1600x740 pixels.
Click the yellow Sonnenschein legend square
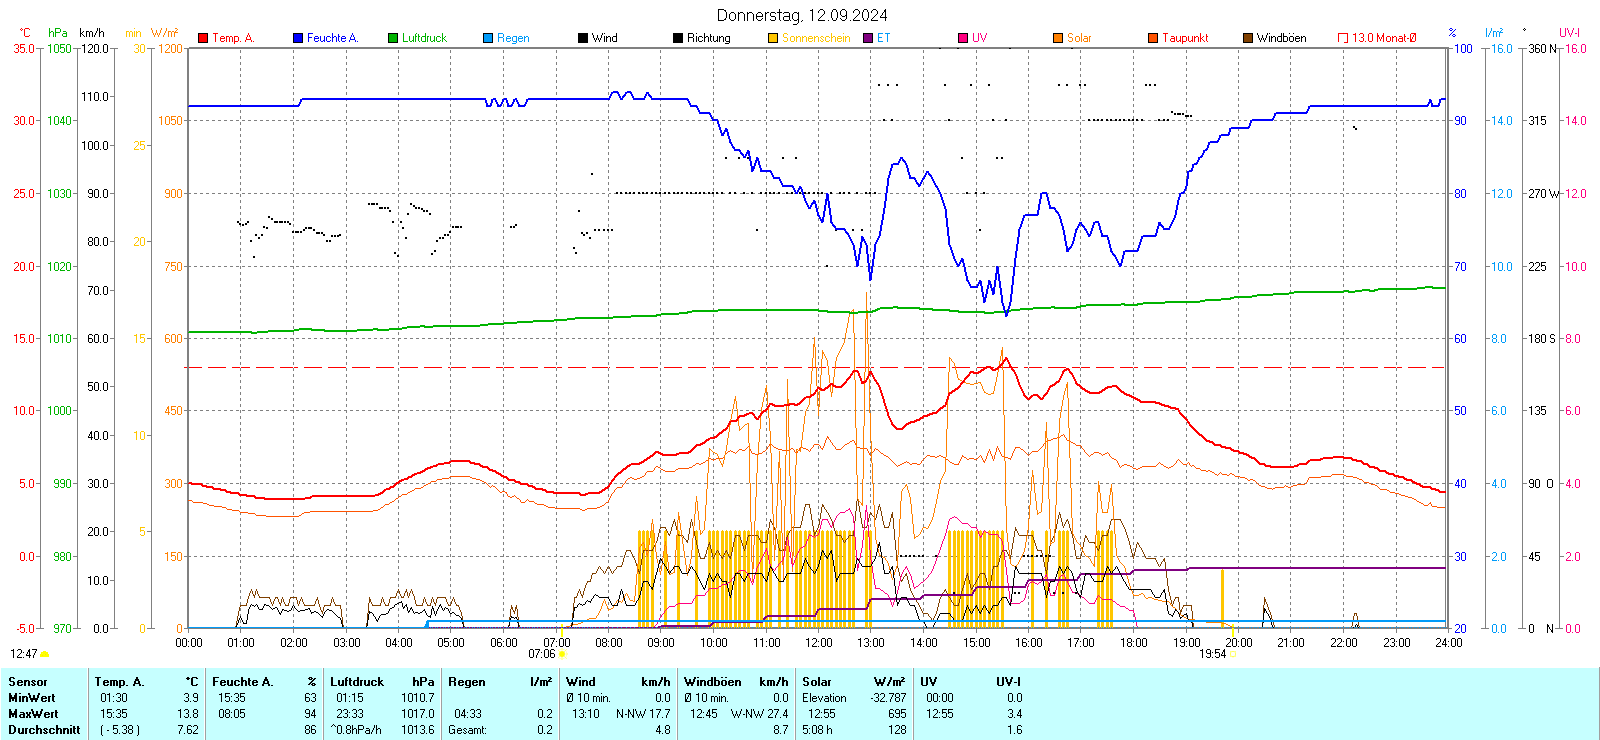pyautogui.click(x=773, y=38)
